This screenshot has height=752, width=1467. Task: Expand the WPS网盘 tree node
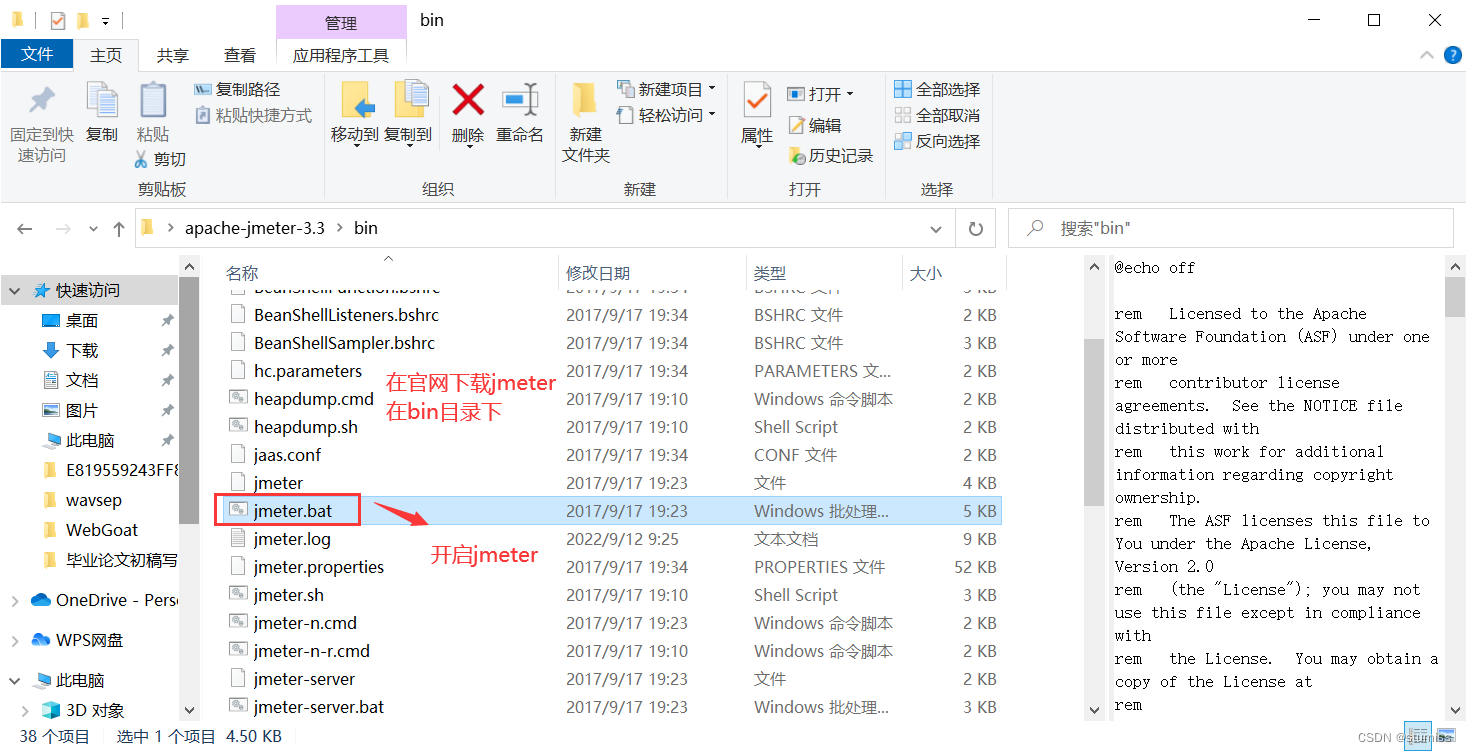pos(15,640)
